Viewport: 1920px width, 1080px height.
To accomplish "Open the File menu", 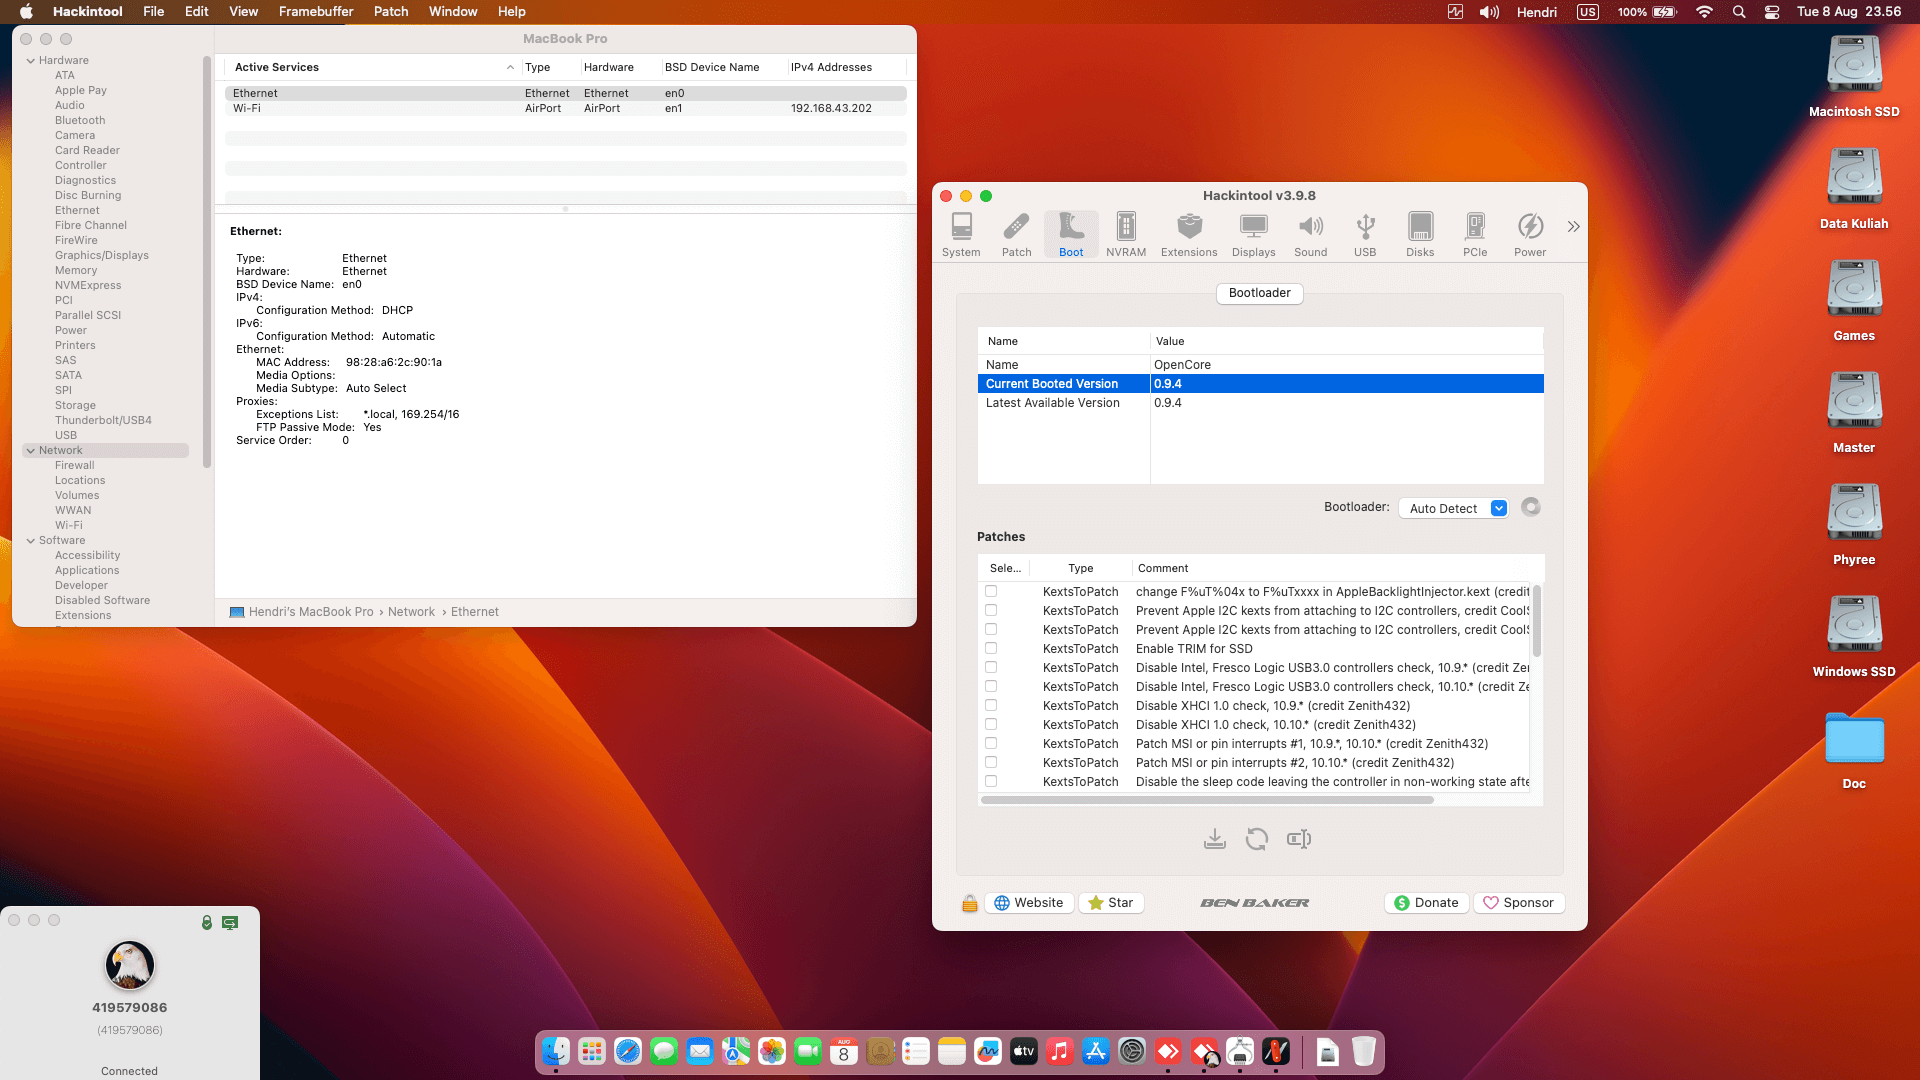I will [x=154, y=12].
